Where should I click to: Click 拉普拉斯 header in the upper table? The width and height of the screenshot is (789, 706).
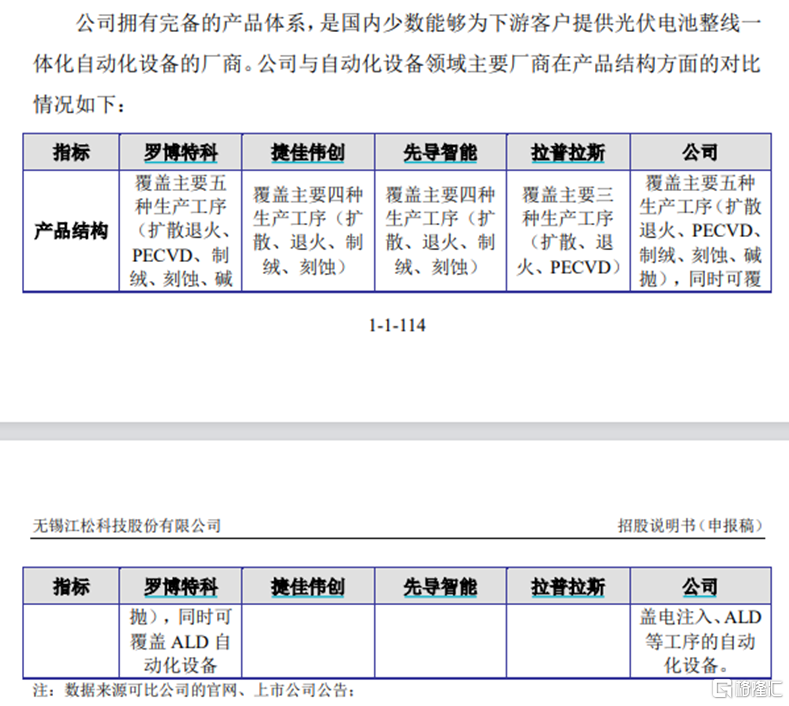click(x=568, y=152)
